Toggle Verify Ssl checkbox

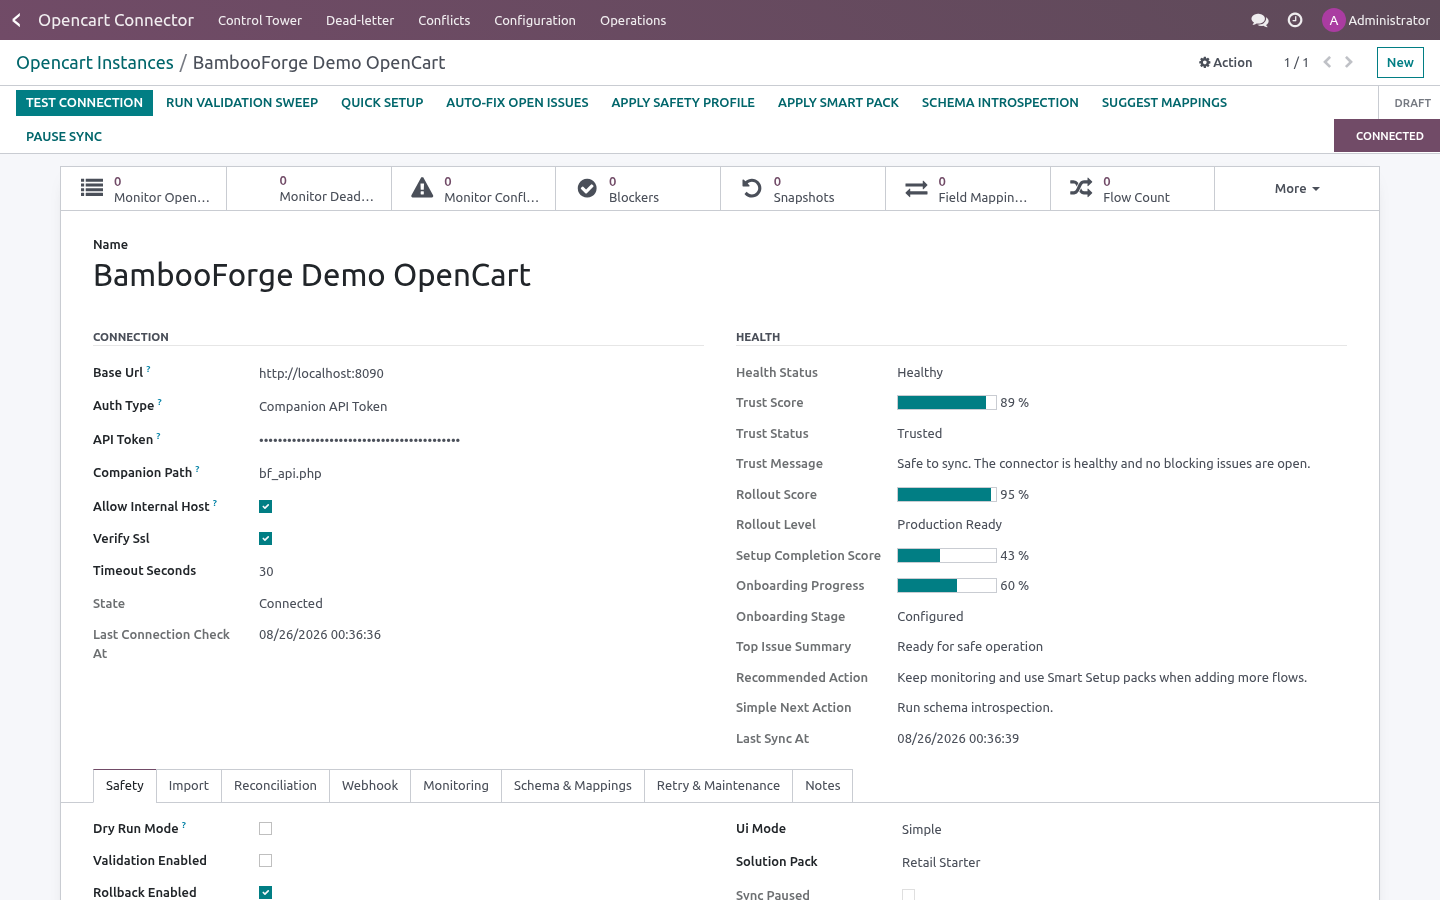[265, 539]
